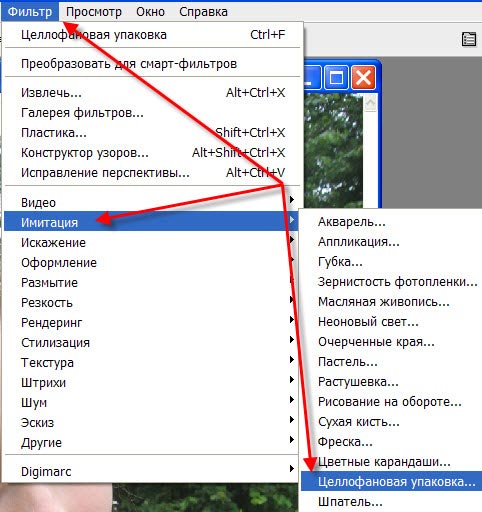The width and height of the screenshot is (482, 512).
Task: Open the Пластика... filter
Action: pos(153,133)
